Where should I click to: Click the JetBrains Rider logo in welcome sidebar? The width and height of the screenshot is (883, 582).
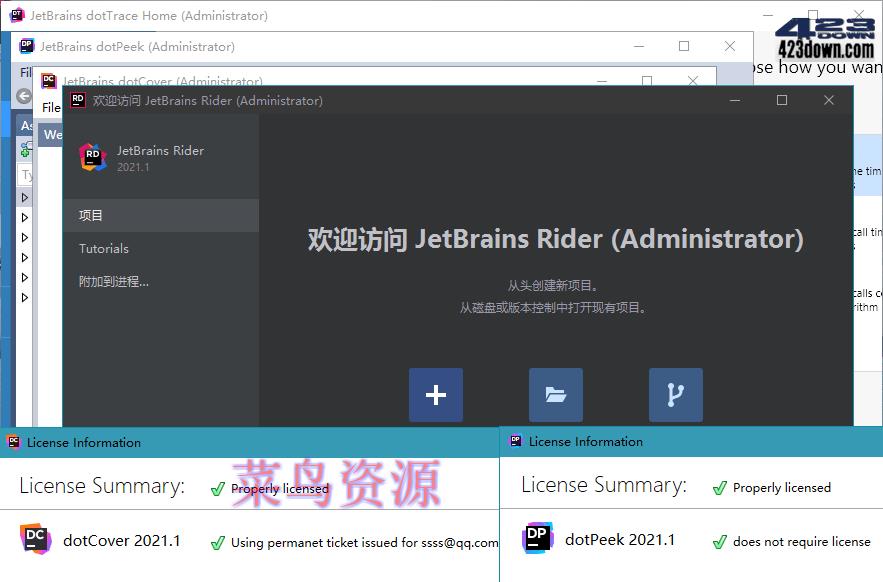pyautogui.click(x=92, y=157)
